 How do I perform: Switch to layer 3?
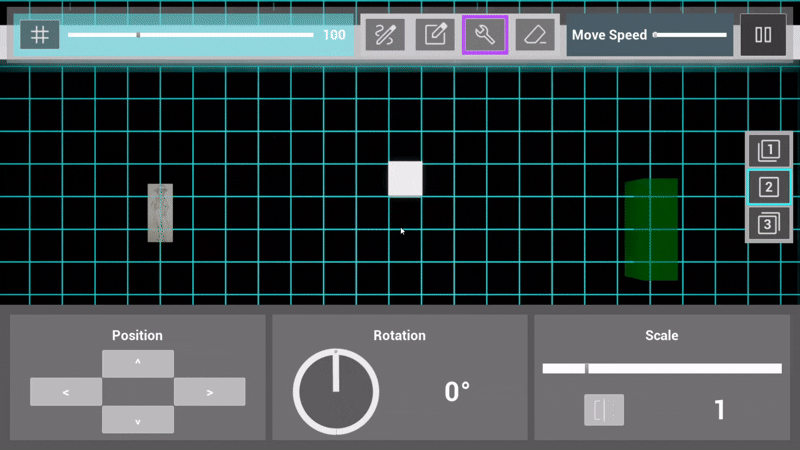pyautogui.click(x=769, y=223)
